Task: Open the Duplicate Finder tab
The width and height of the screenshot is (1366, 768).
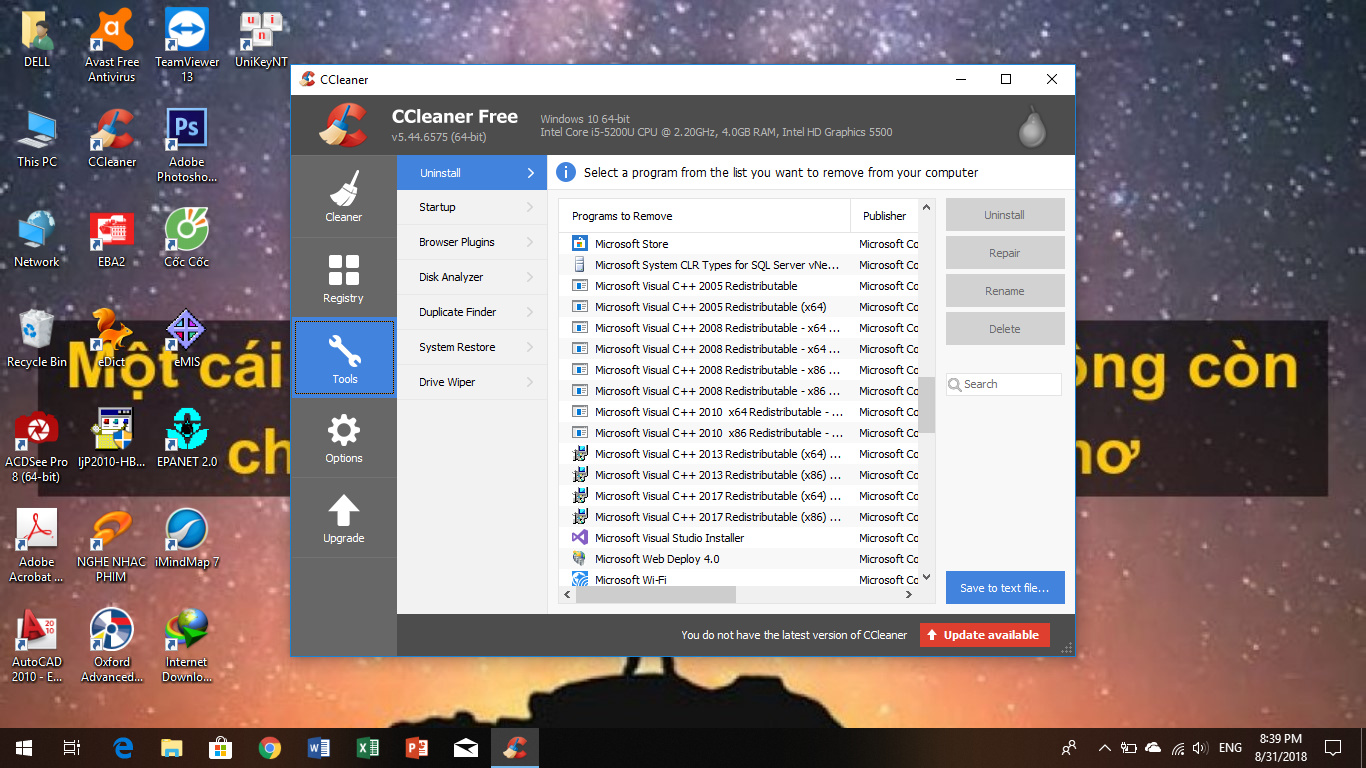Action: (472, 312)
